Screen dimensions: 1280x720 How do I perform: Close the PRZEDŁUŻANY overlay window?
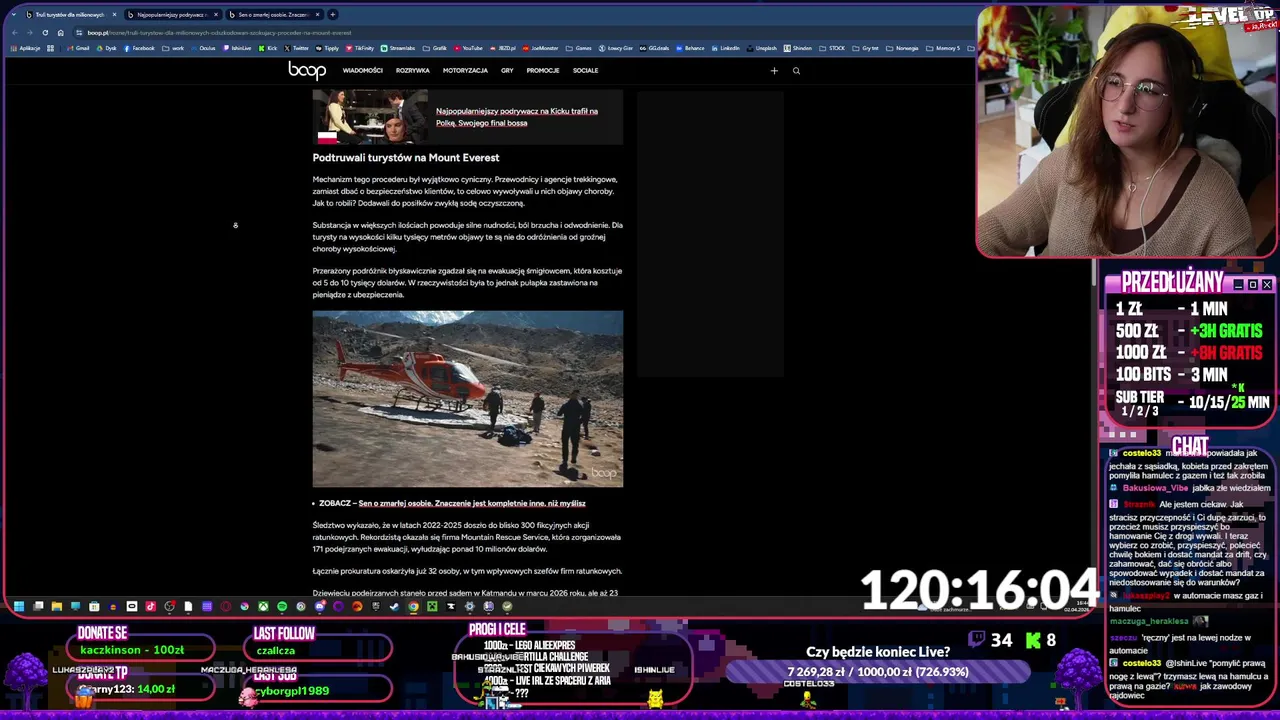[1267, 285]
